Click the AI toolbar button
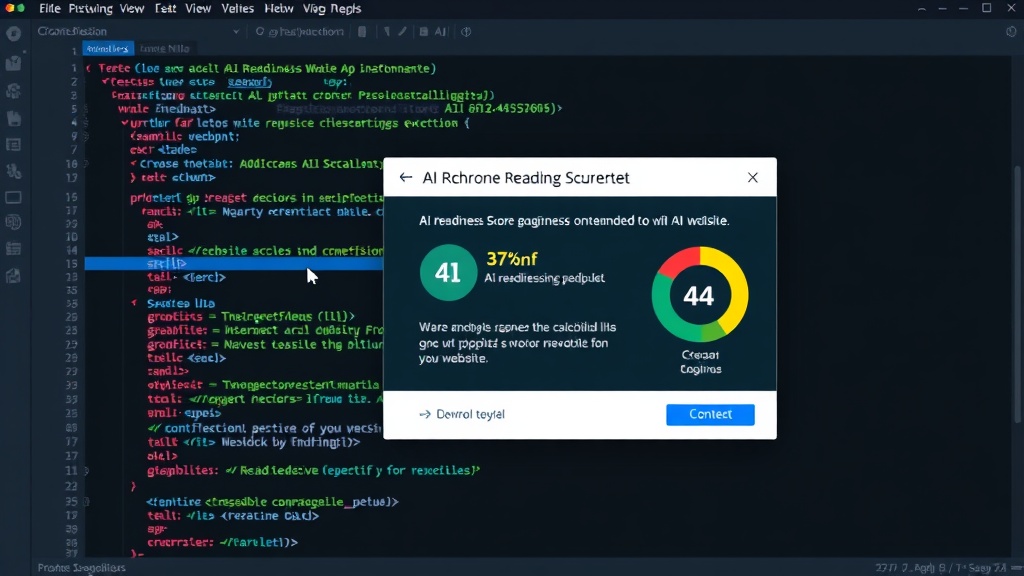 tap(441, 31)
